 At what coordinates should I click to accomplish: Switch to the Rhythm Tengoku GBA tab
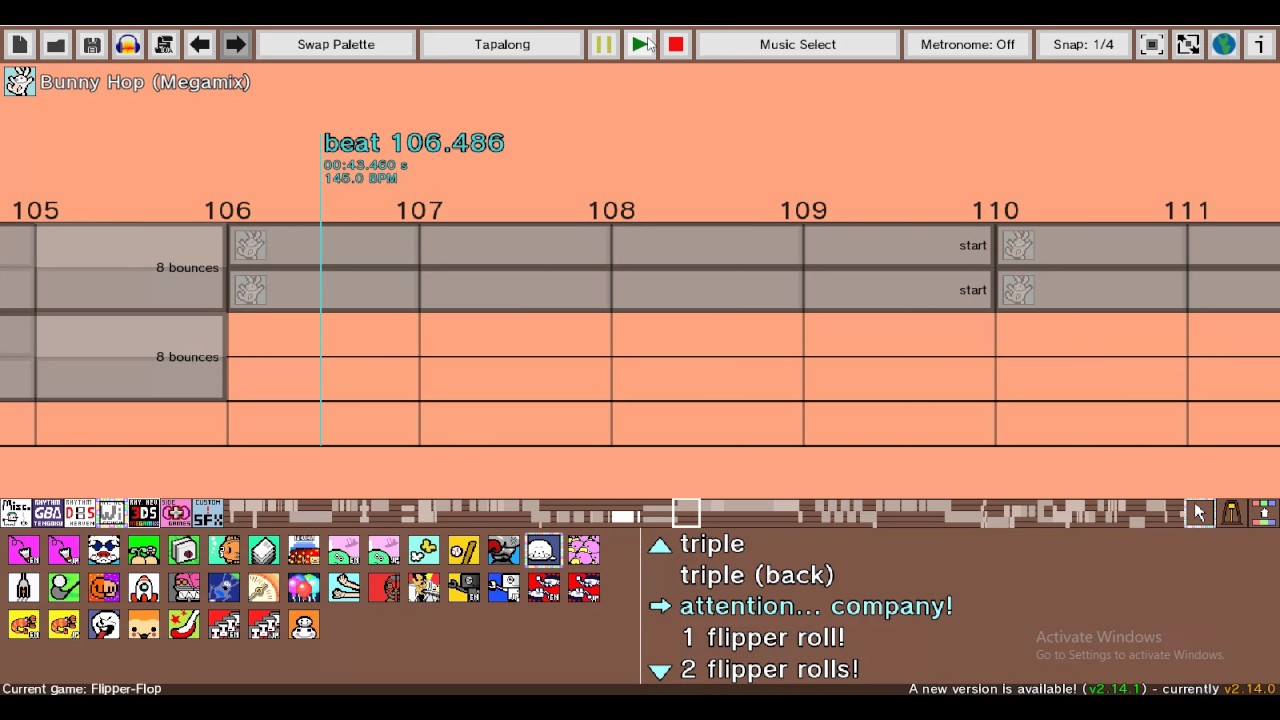point(48,513)
